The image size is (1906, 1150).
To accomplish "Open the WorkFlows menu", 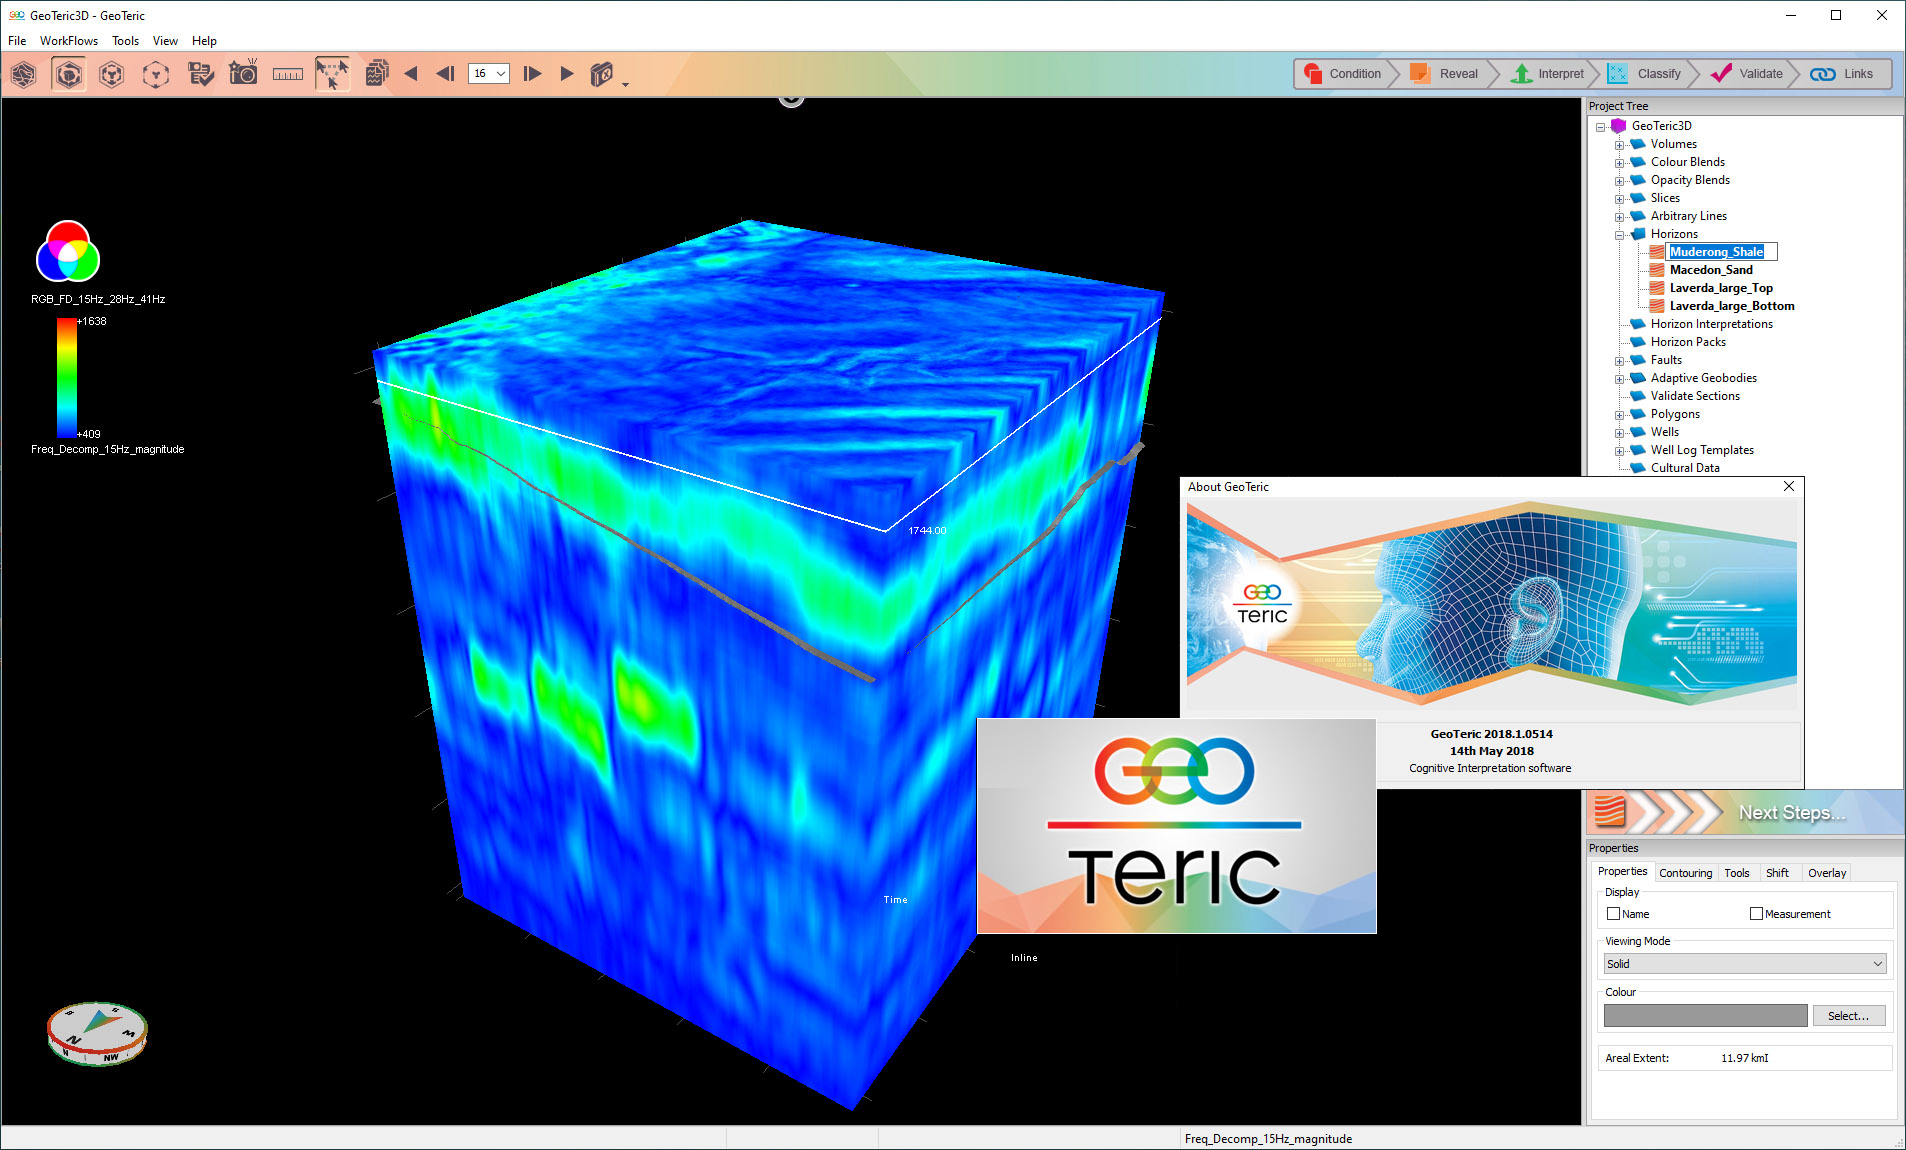I will point(69,41).
